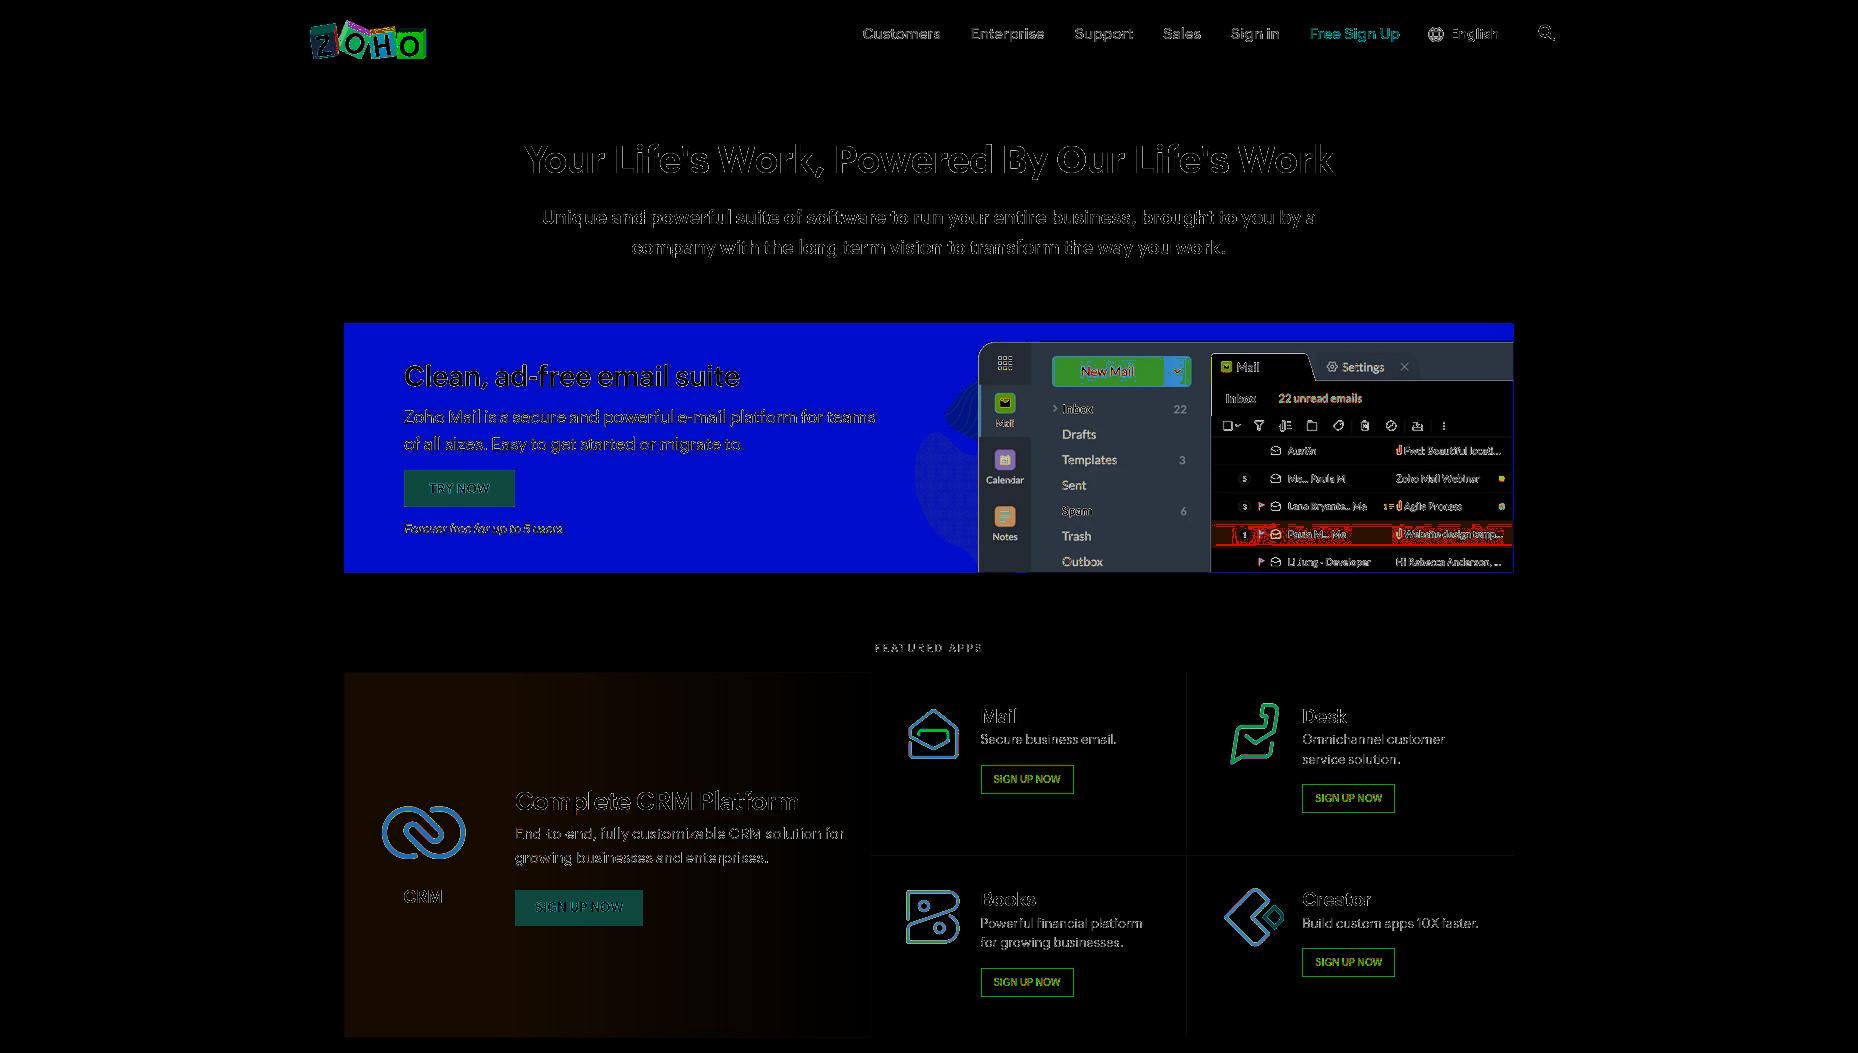
Task: Open the Customers menu
Action: 901,34
